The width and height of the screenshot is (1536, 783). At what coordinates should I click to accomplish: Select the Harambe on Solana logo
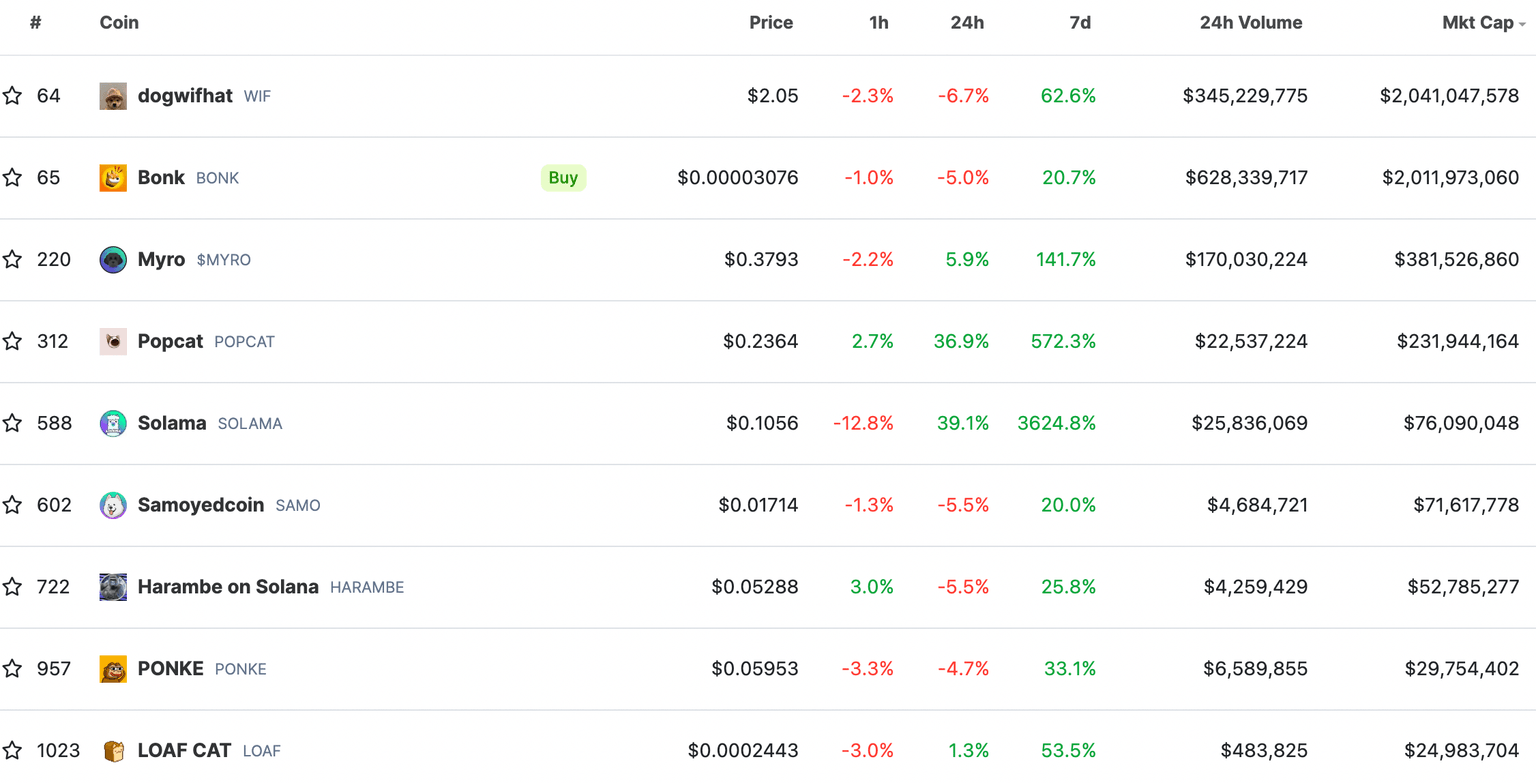click(x=113, y=587)
